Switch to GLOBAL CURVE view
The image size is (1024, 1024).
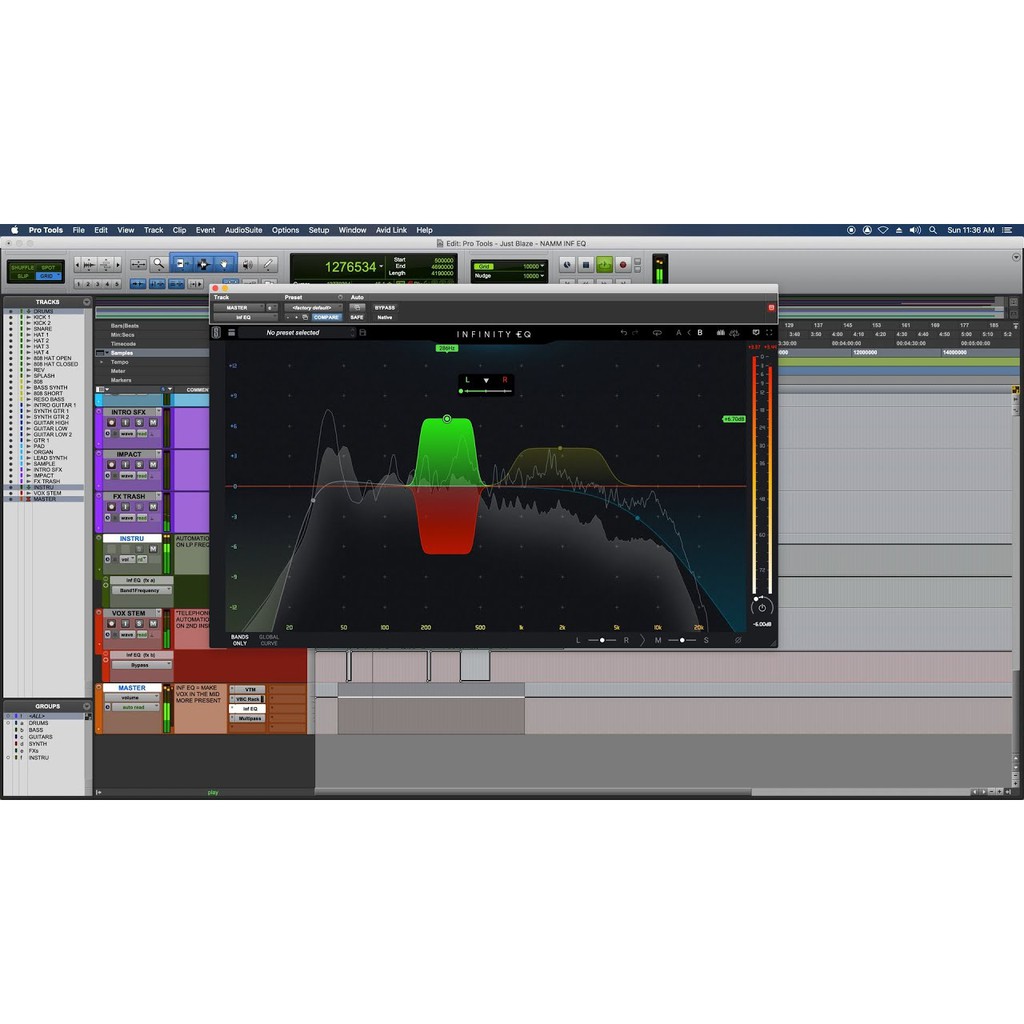coord(269,640)
